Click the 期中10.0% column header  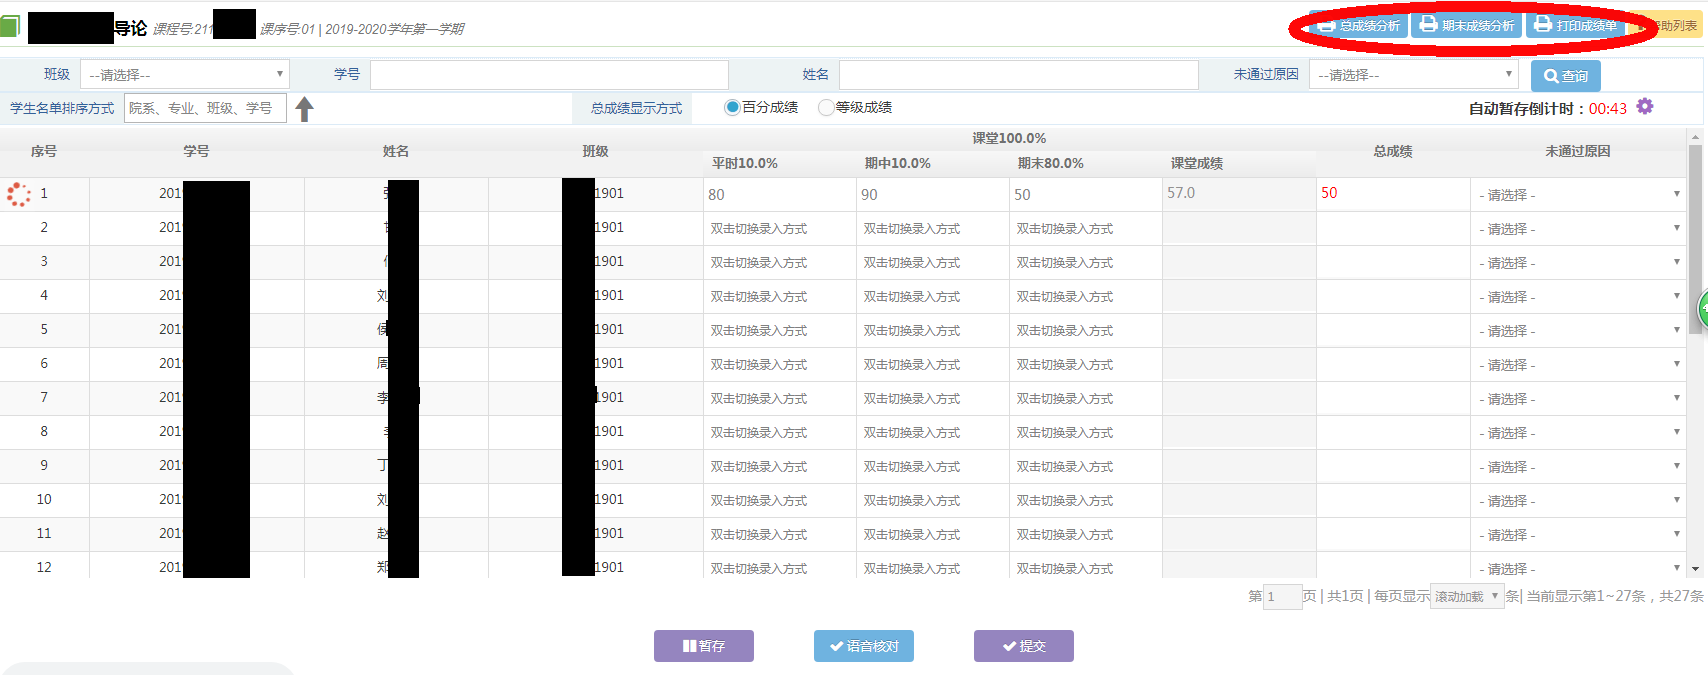tap(898, 163)
